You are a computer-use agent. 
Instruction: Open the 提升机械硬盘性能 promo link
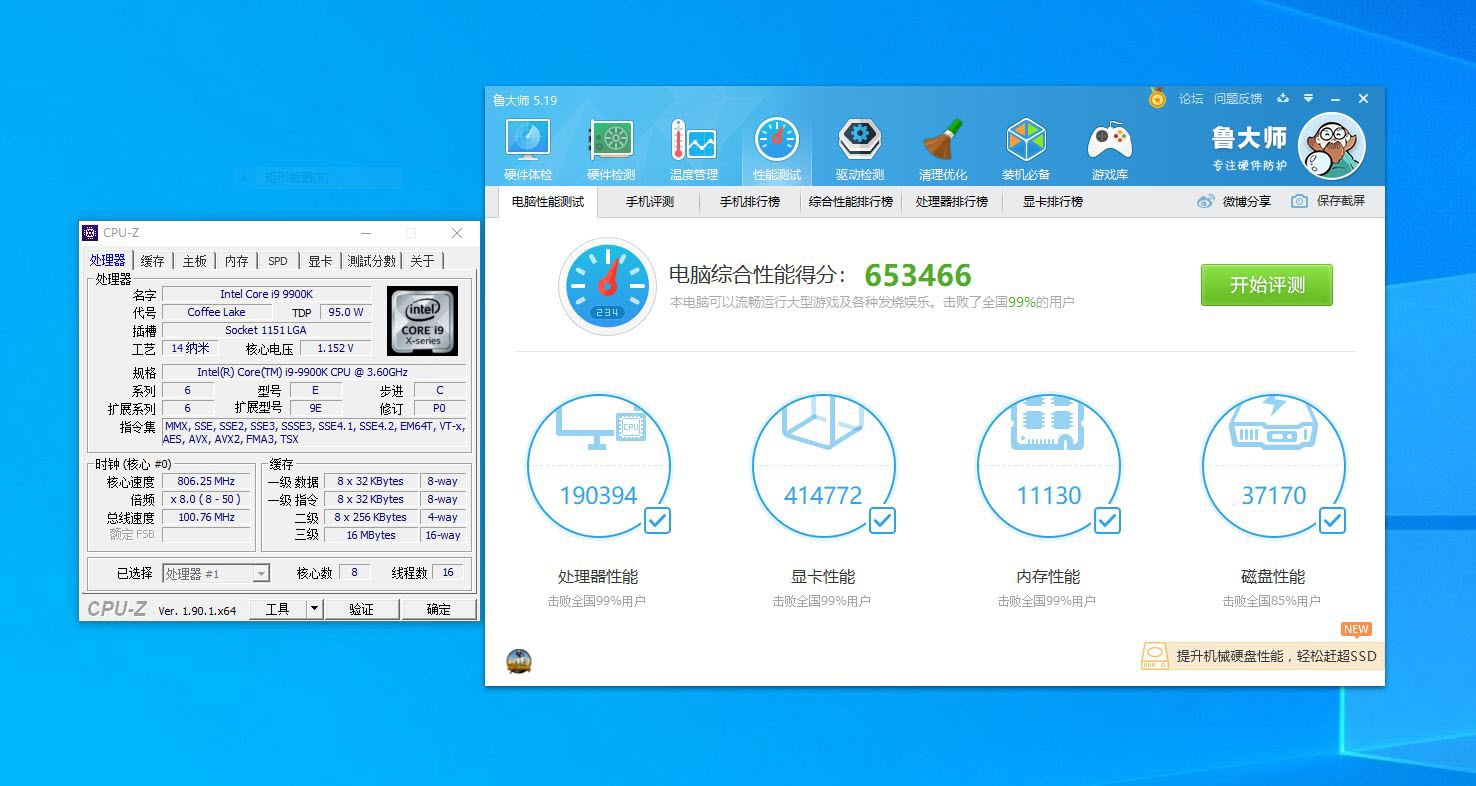(1277, 656)
